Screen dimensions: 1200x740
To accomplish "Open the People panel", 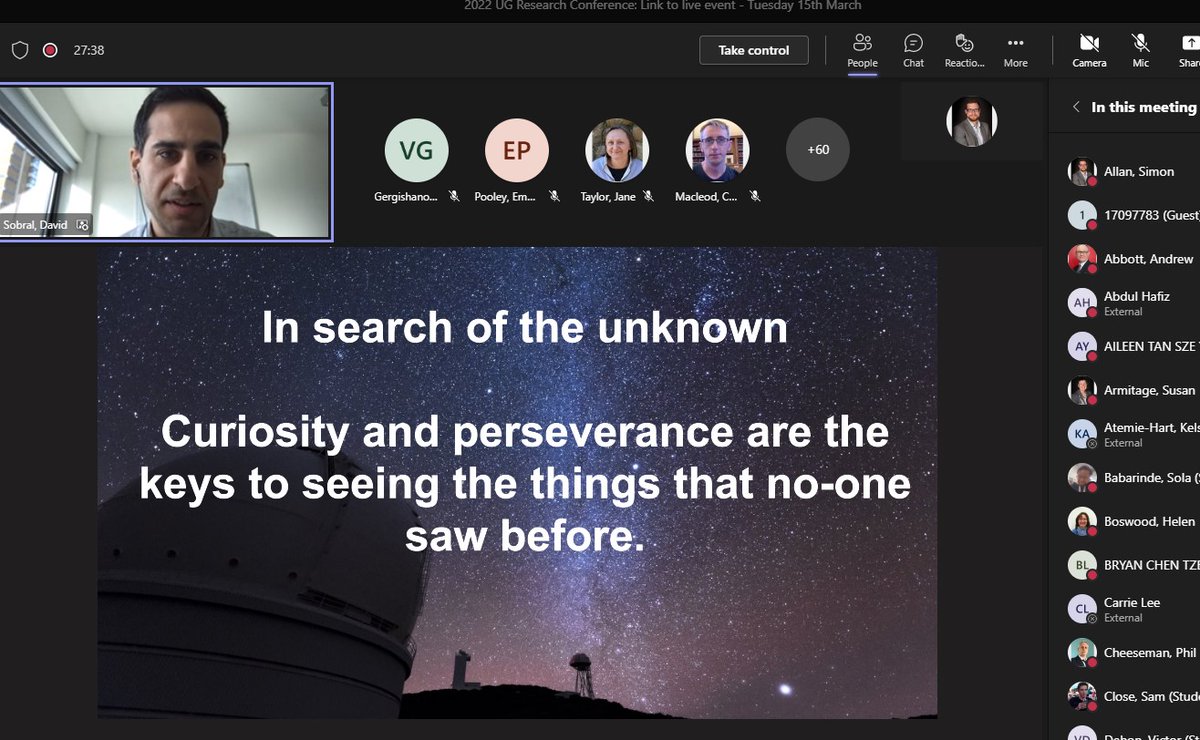I will coord(862,50).
